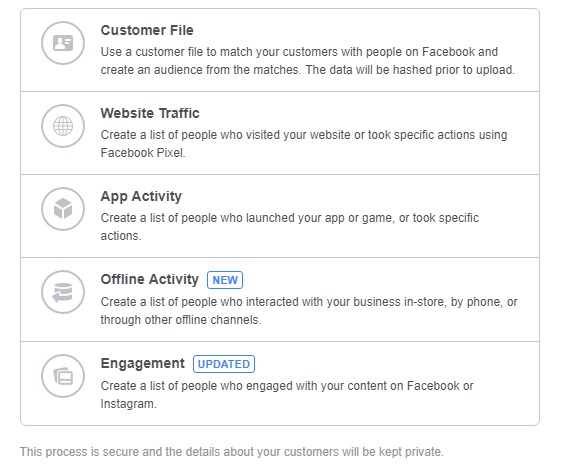Screen dimensions: 564x467
Task: Select the Offline Activity heading
Action: 149,280
